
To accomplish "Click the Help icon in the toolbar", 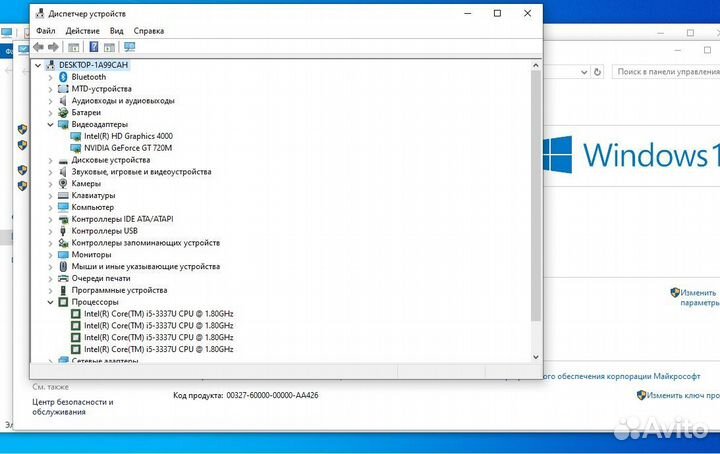I will point(94,47).
